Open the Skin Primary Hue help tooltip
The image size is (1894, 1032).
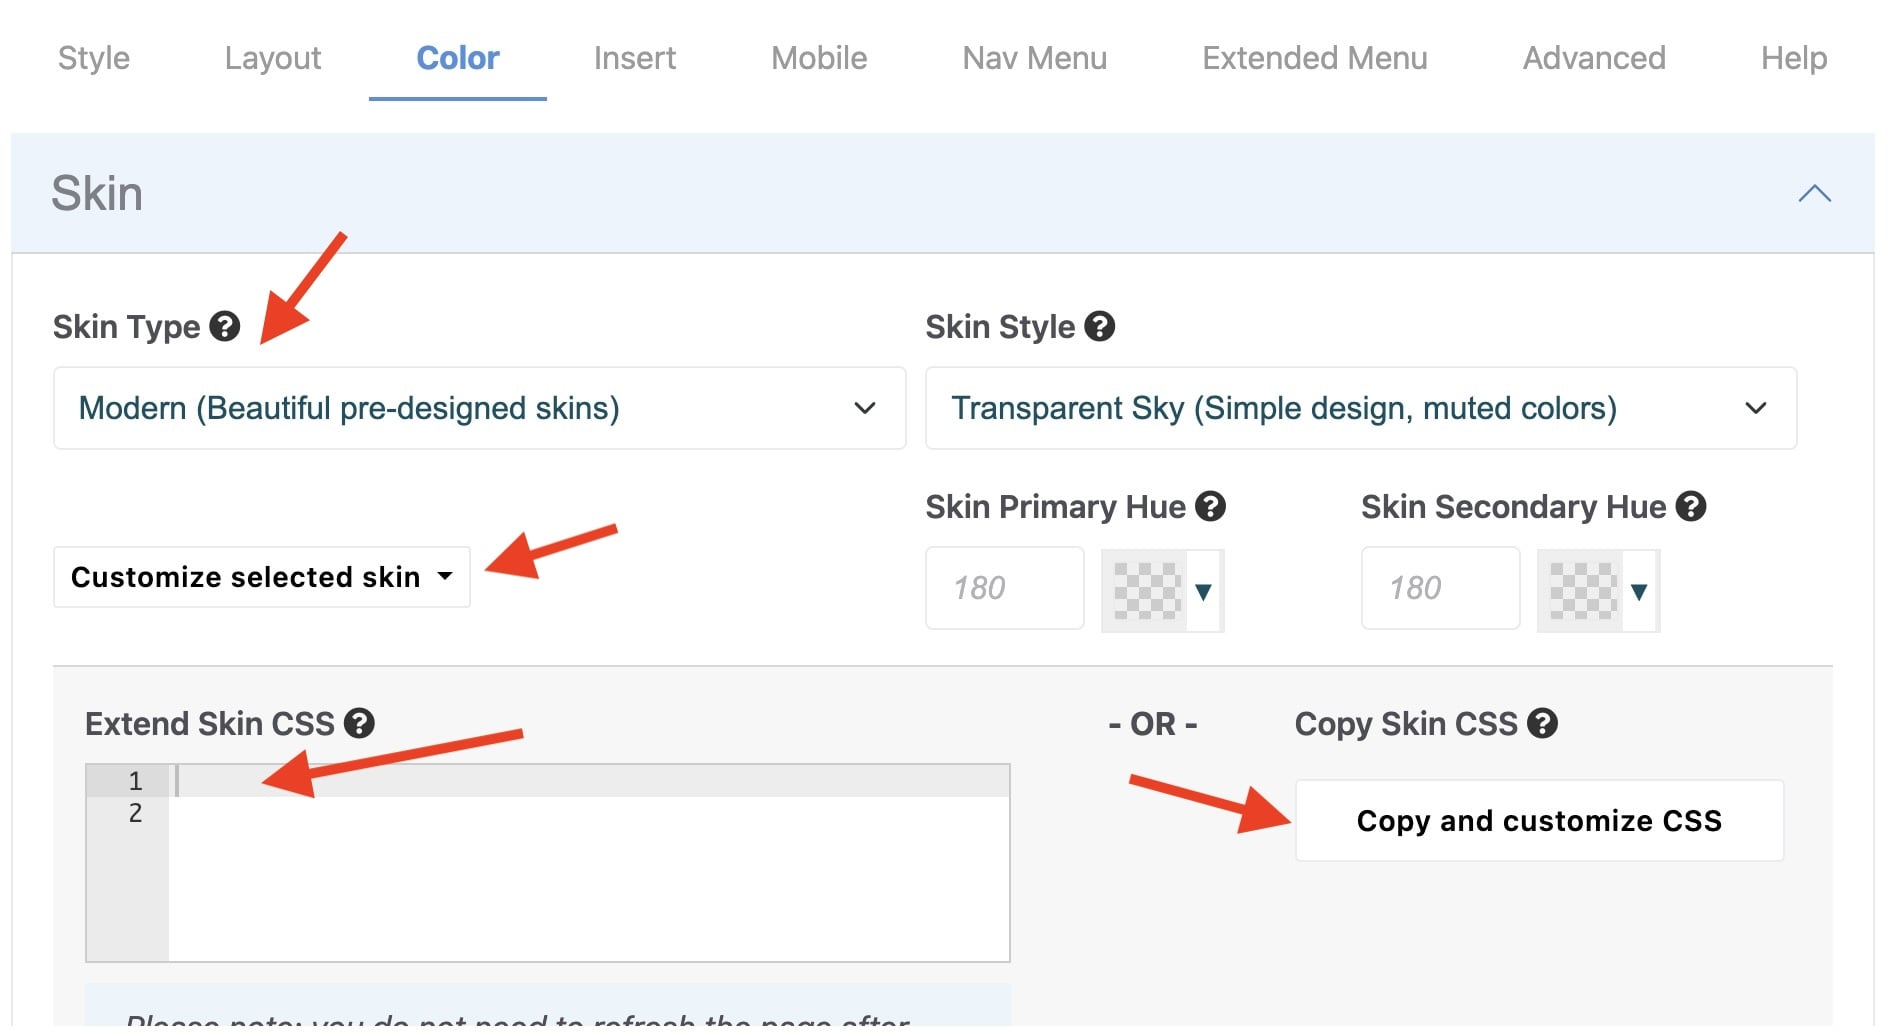point(1211,507)
